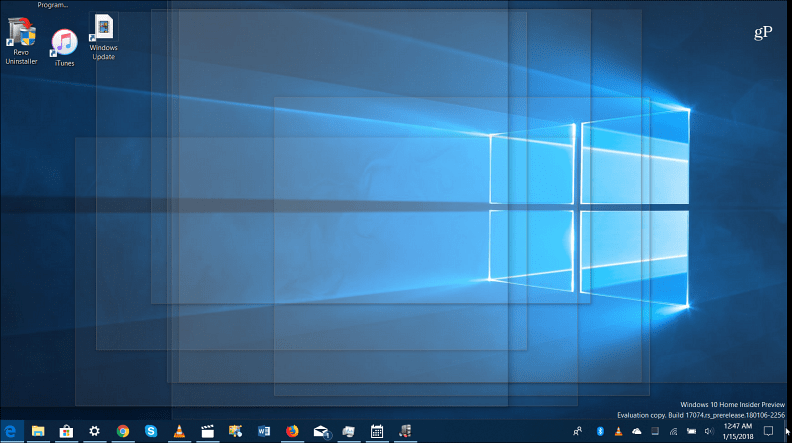
Task: Open the last pinned taskbar app icon
Action: 405,431
